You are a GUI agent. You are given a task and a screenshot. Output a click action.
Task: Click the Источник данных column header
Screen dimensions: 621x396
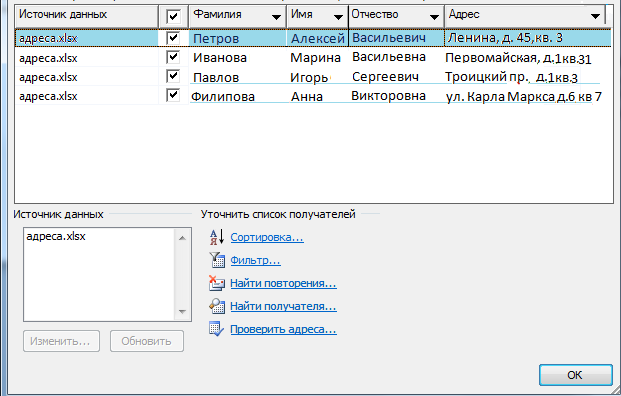86,16
